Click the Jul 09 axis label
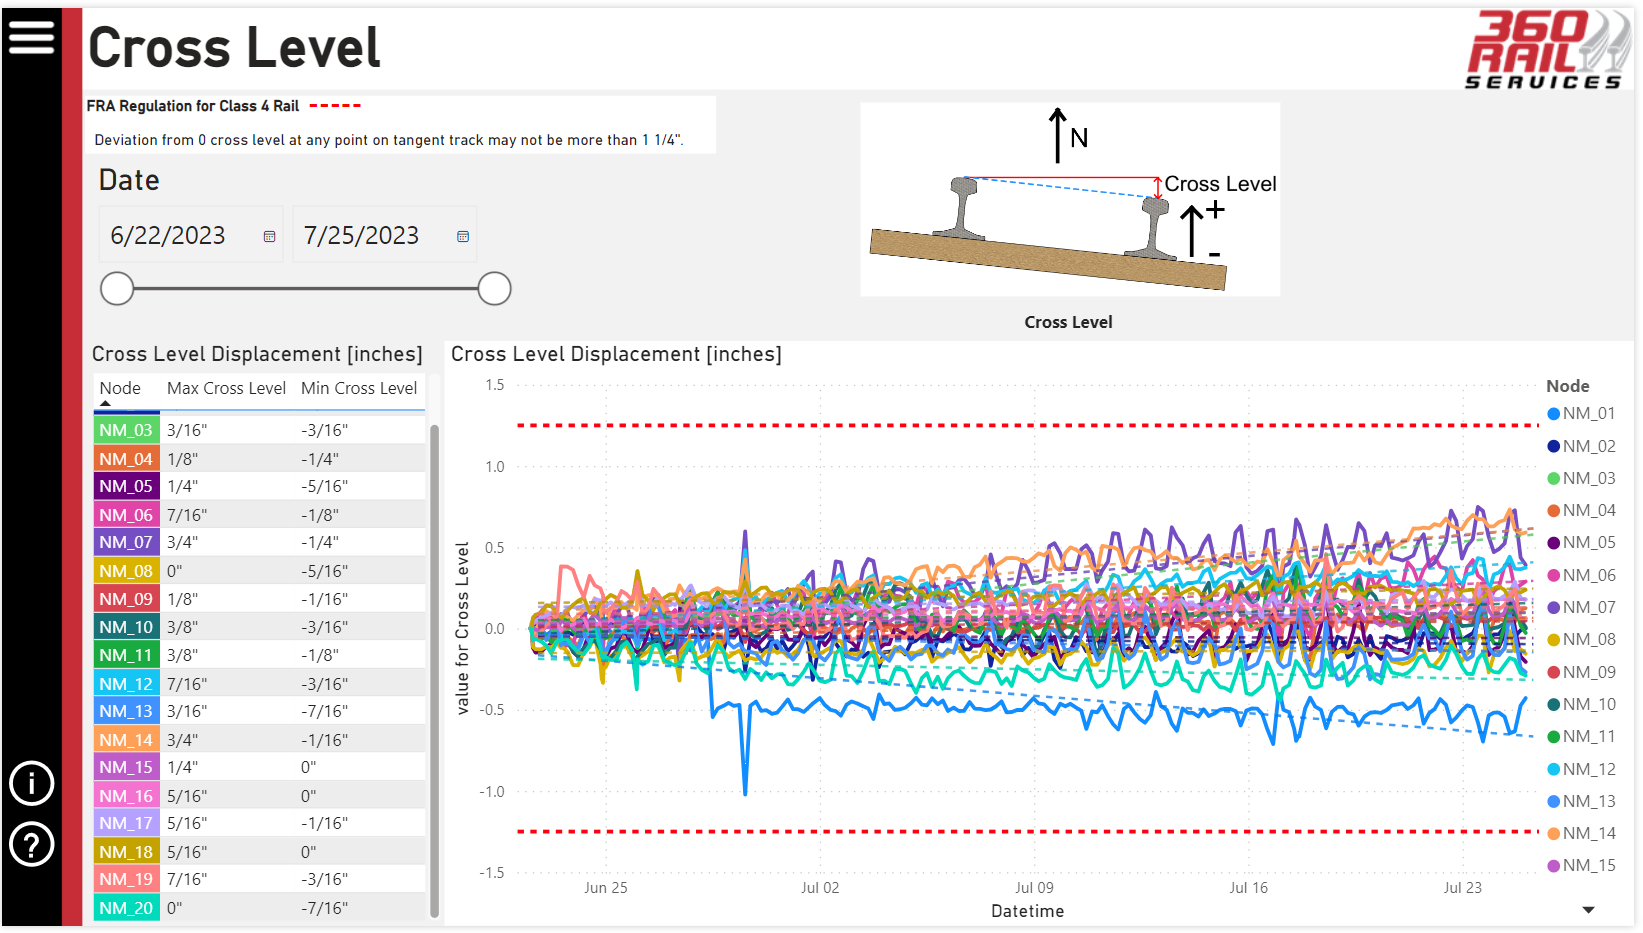1643x933 pixels. [x=1034, y=888]
